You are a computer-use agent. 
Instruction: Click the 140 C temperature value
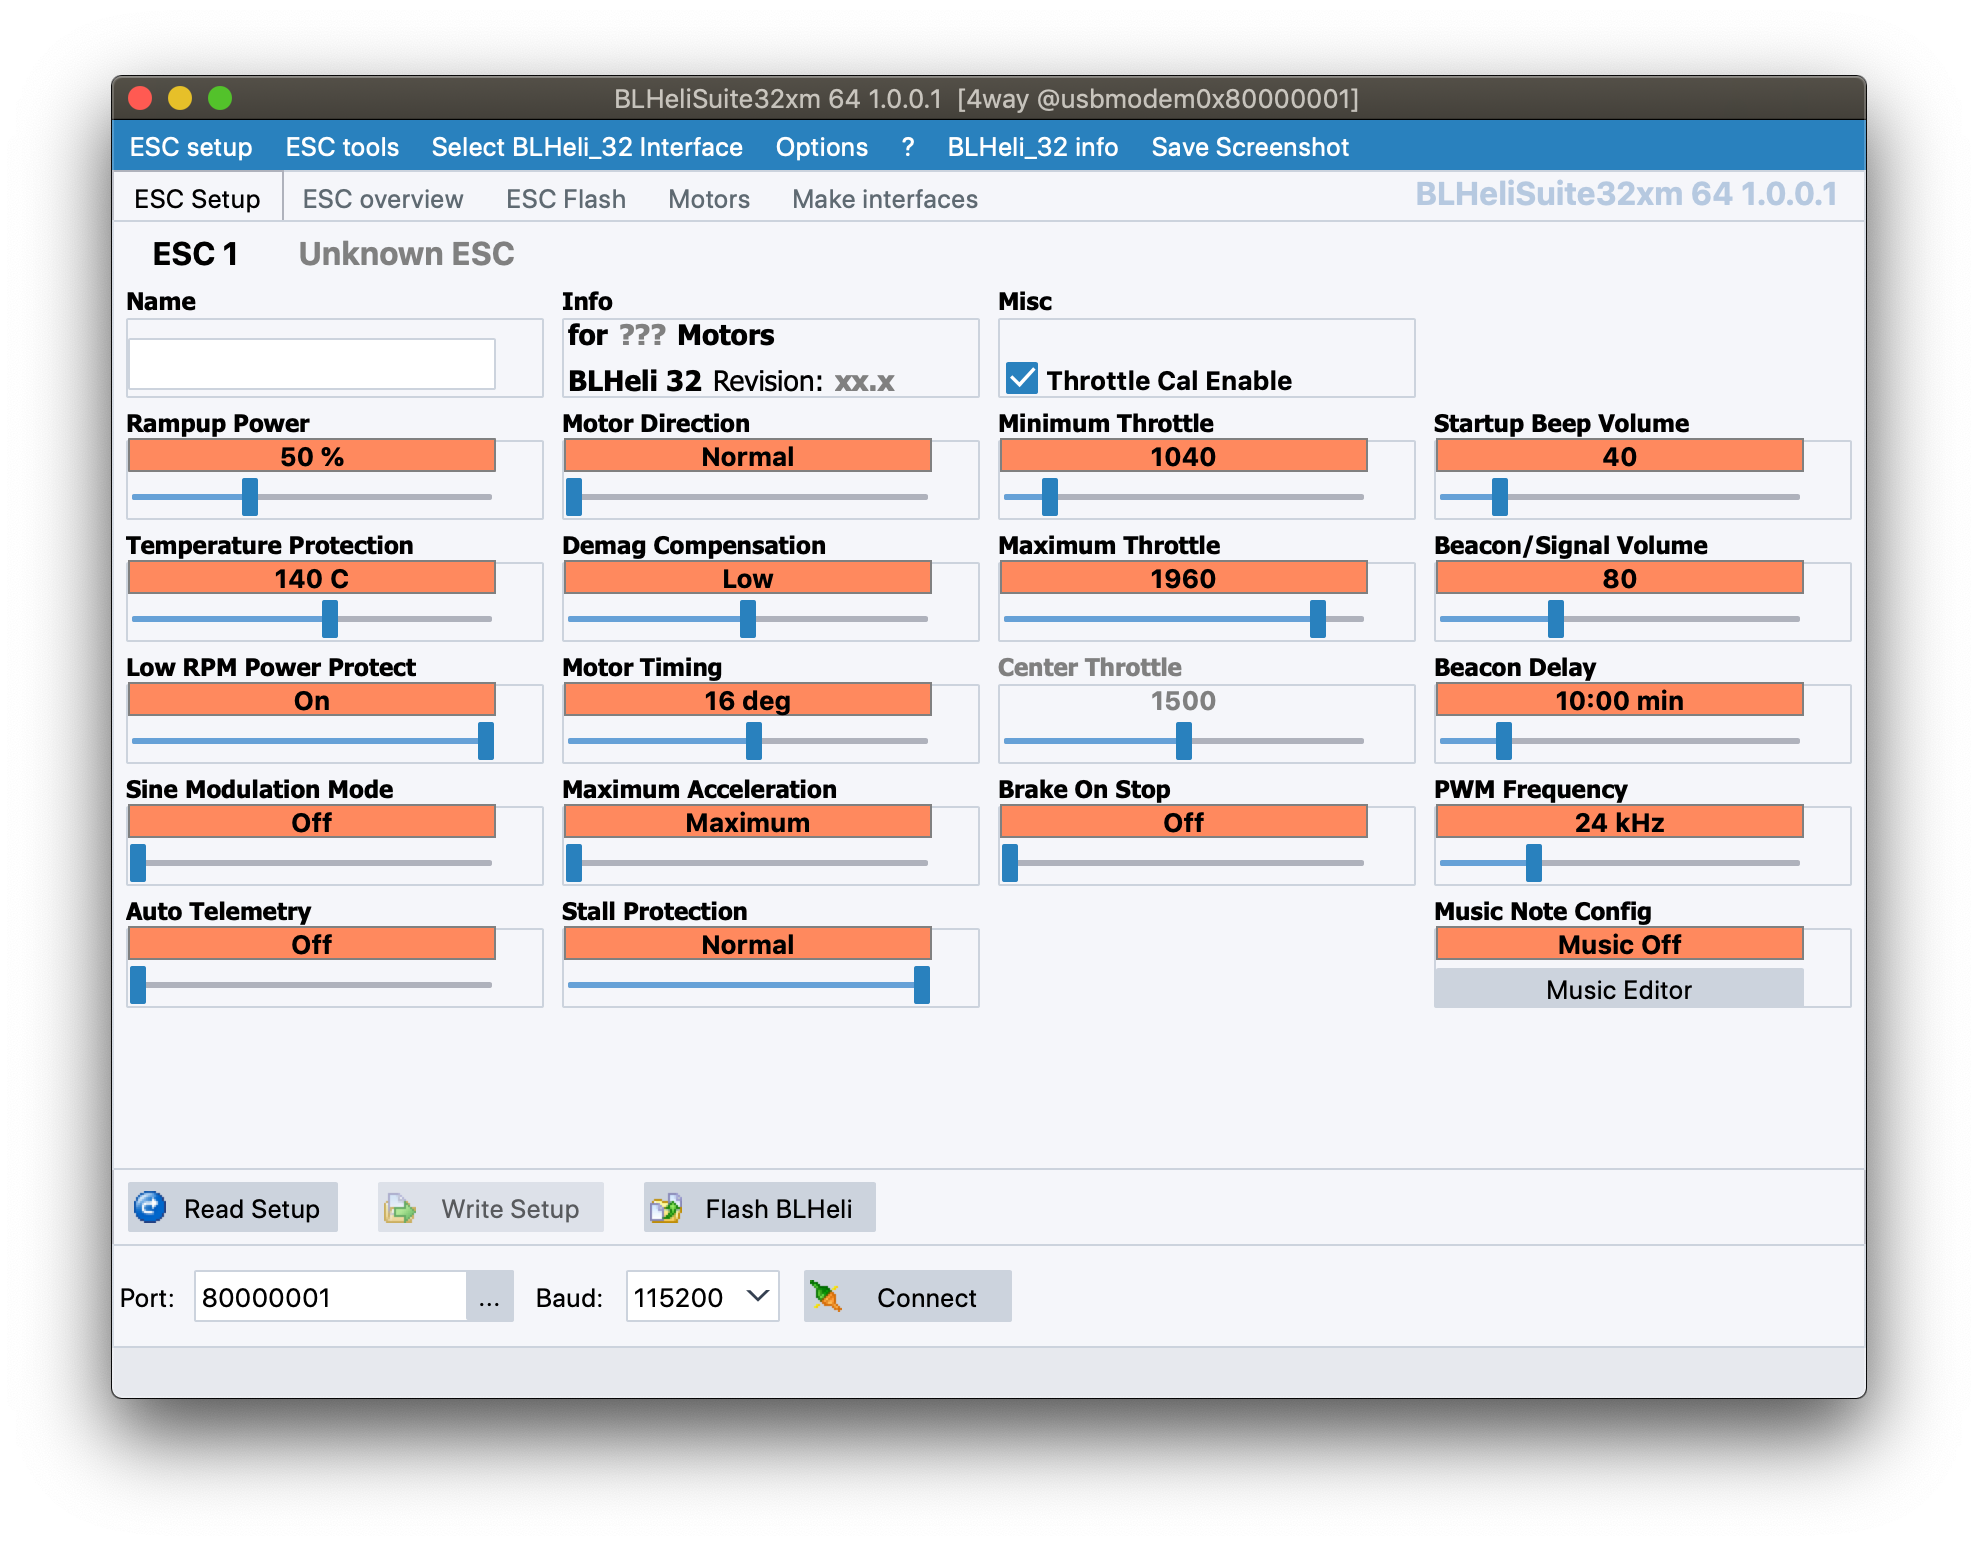[312, 578]
